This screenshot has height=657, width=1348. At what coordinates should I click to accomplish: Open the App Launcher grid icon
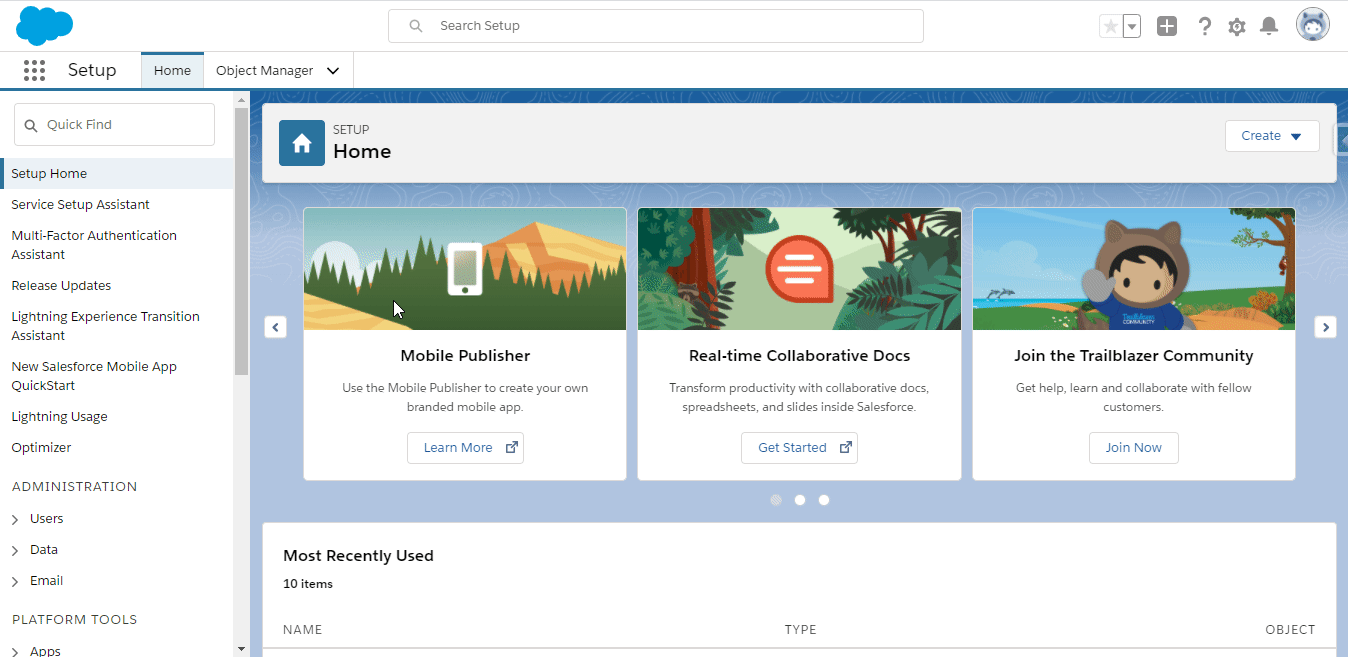[x=35, y=70]
